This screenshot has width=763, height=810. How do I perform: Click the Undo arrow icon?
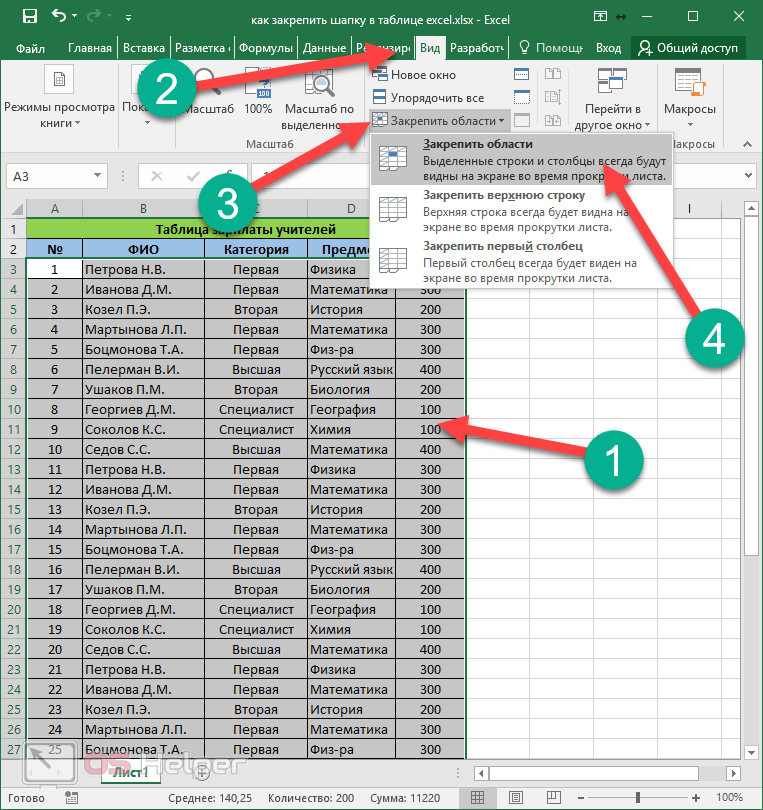(58, 17)
